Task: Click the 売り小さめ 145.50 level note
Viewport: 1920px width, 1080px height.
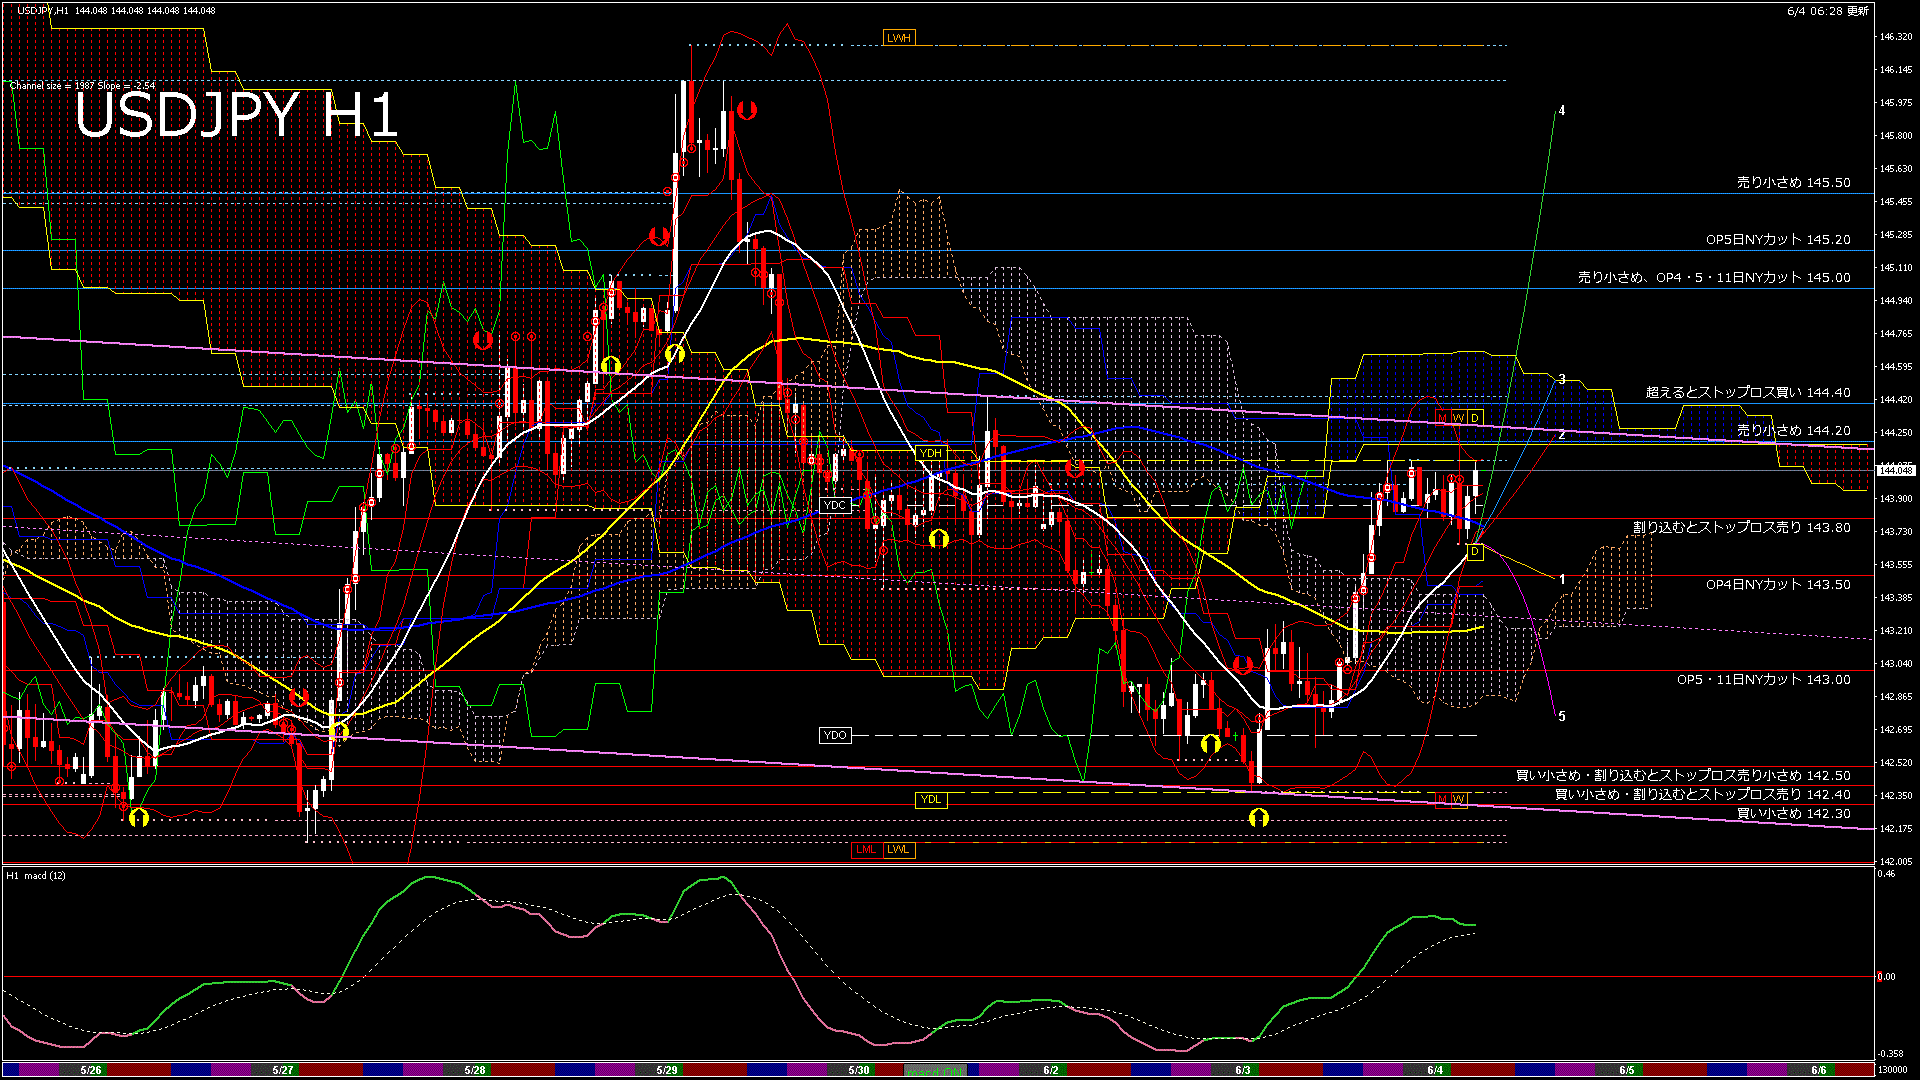Action: click(x=1793, y=183)
